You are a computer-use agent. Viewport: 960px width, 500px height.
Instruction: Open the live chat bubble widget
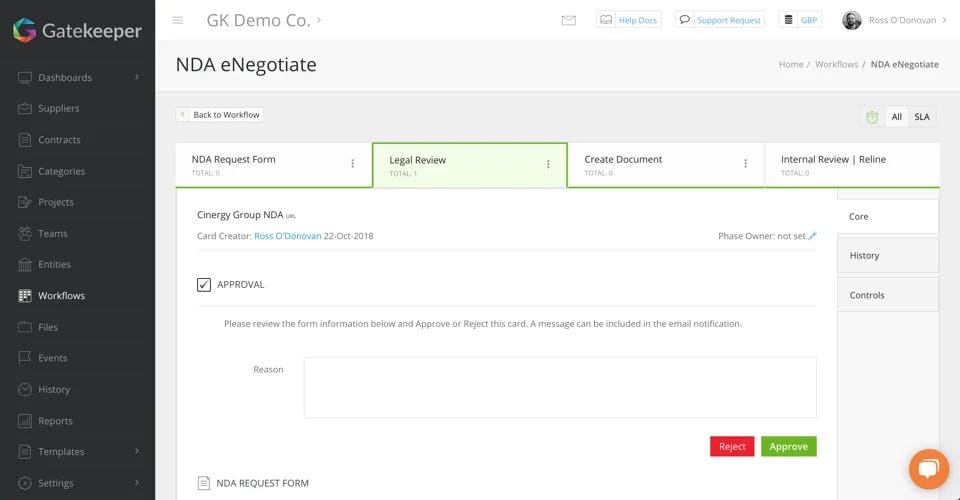928,468
